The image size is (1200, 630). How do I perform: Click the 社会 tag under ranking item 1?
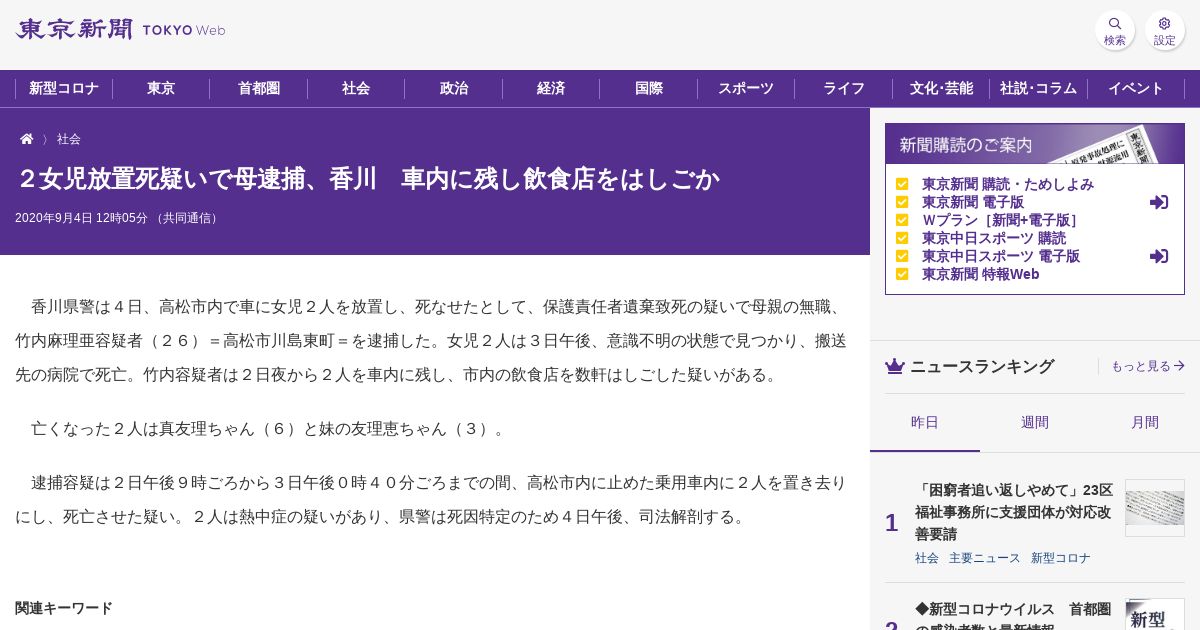click(x=927, y=558)
